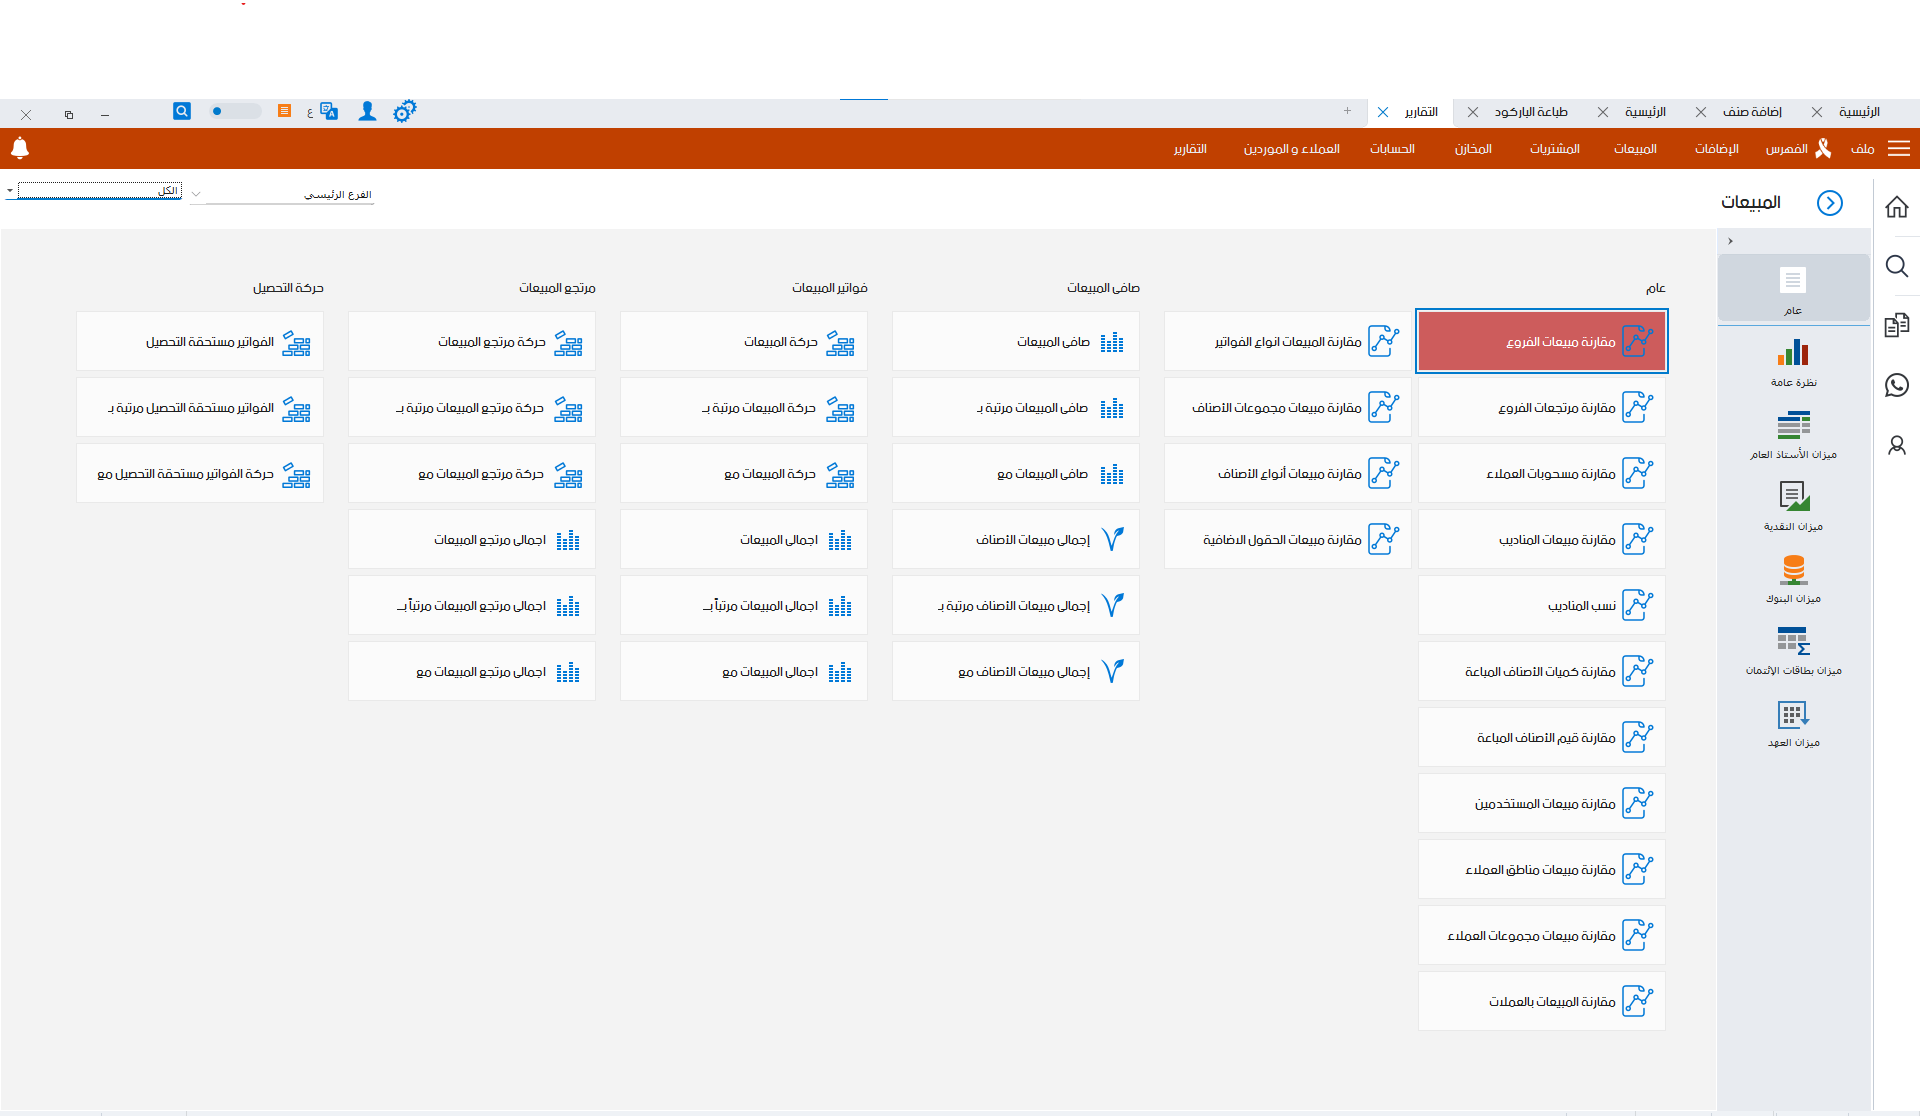Click the hamburger menu next to ملف
Image resolution: width=1920 pixels, height=1116 pixels.
click(x=1898, y=148)
